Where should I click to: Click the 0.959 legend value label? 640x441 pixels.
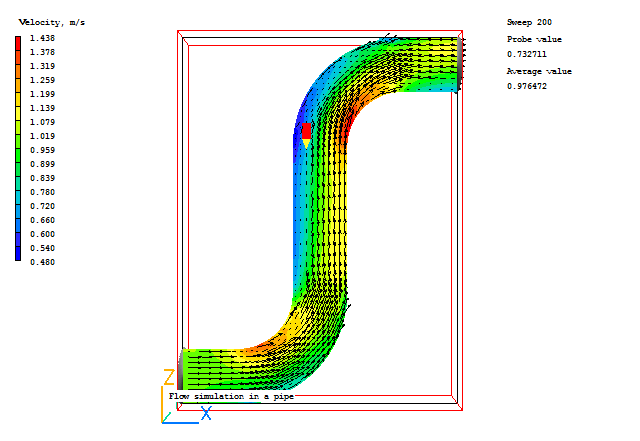point(42,150)
